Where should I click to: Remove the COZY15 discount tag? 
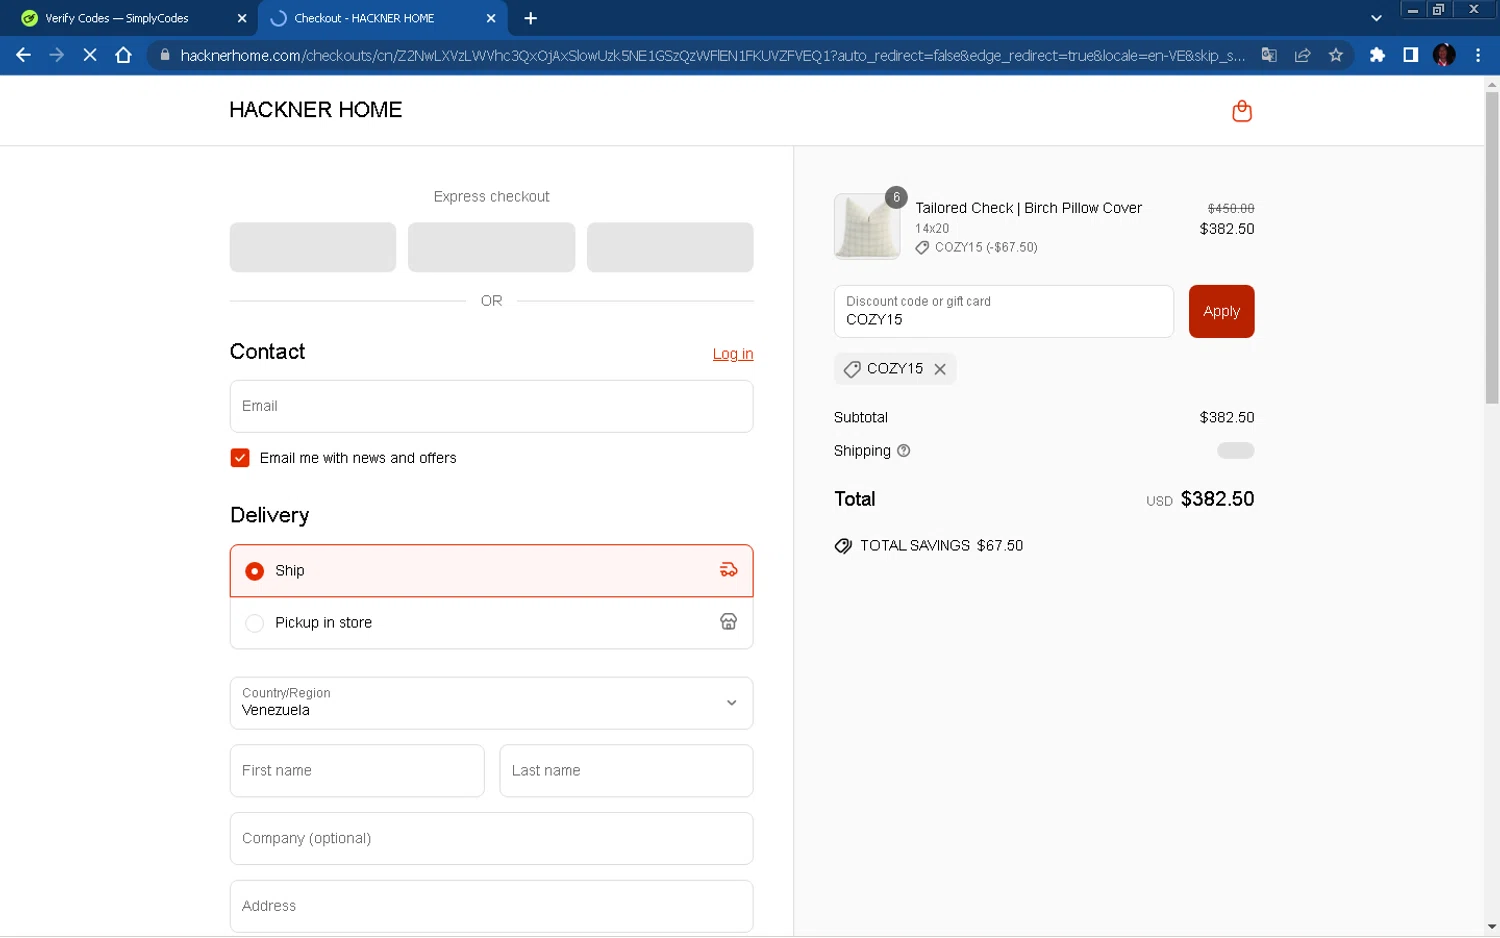940,369
